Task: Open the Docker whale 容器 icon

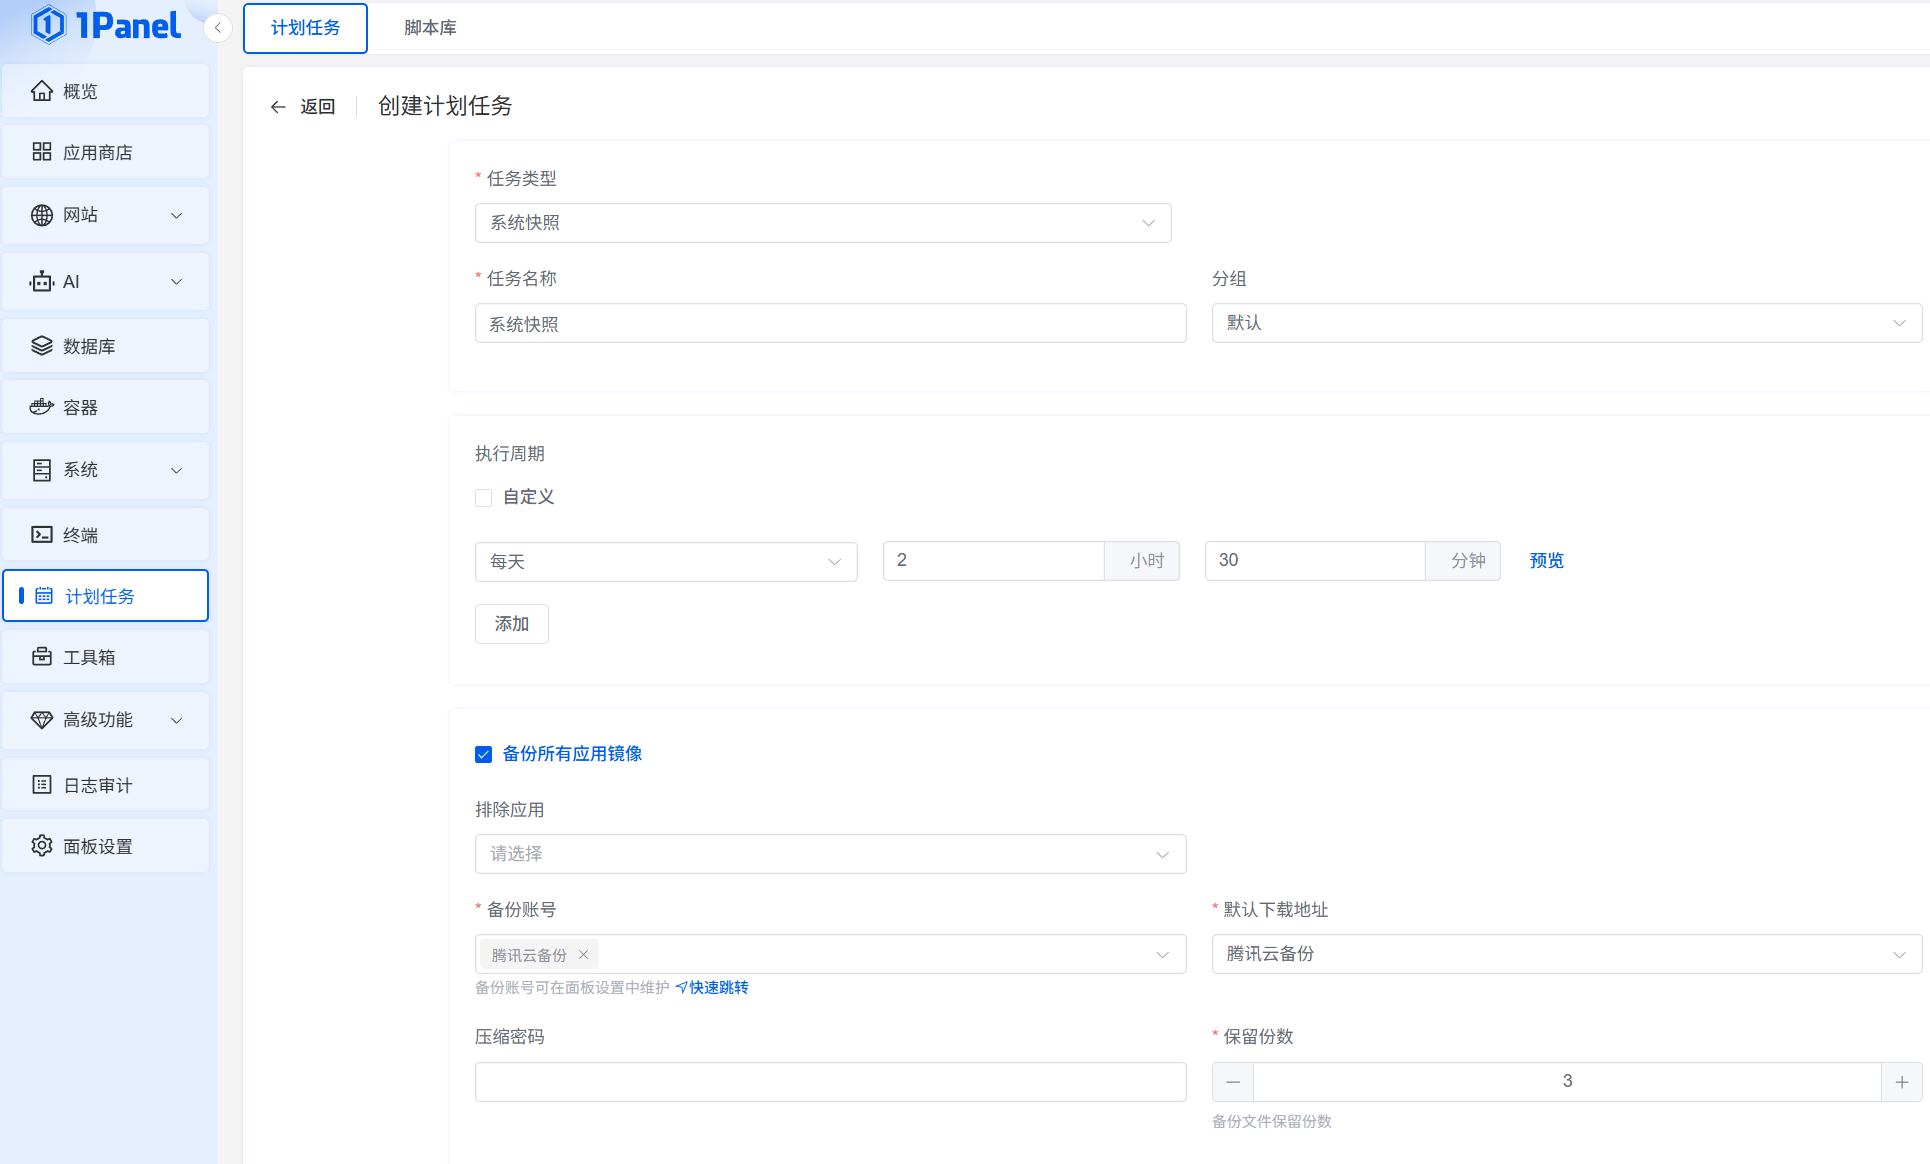Action: click(41, 407)
